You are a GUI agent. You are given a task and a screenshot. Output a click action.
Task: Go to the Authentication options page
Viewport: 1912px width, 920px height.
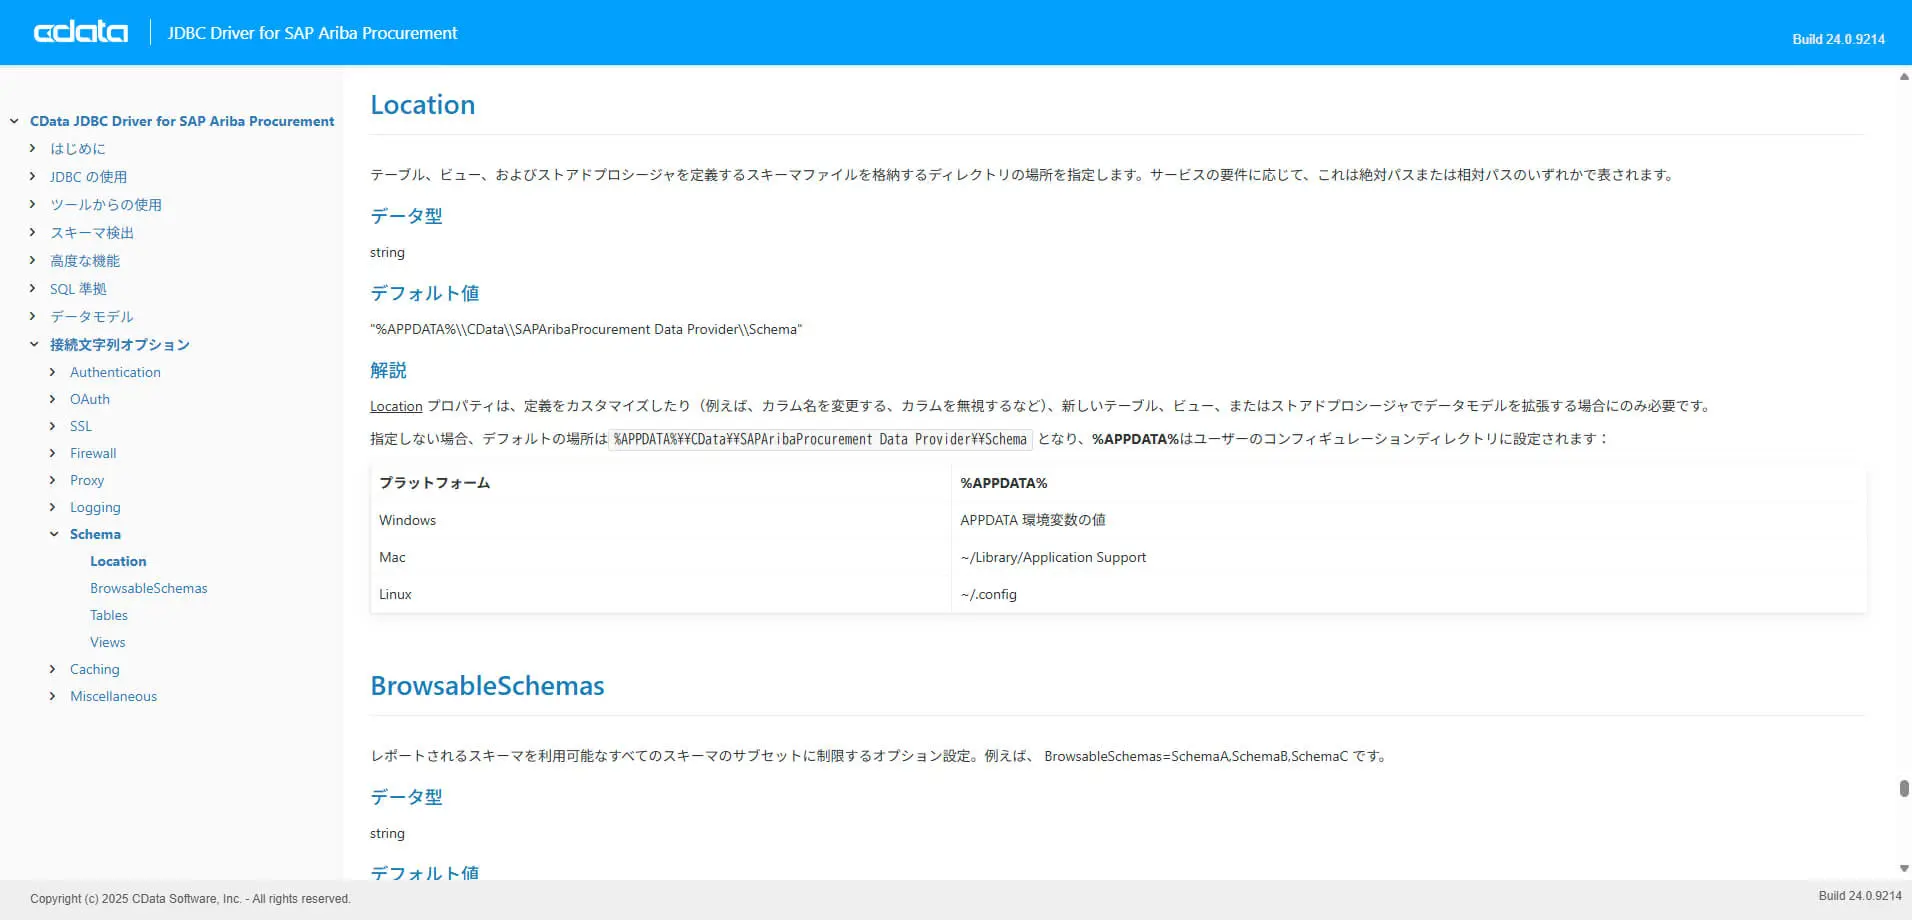tap(115, 372)
